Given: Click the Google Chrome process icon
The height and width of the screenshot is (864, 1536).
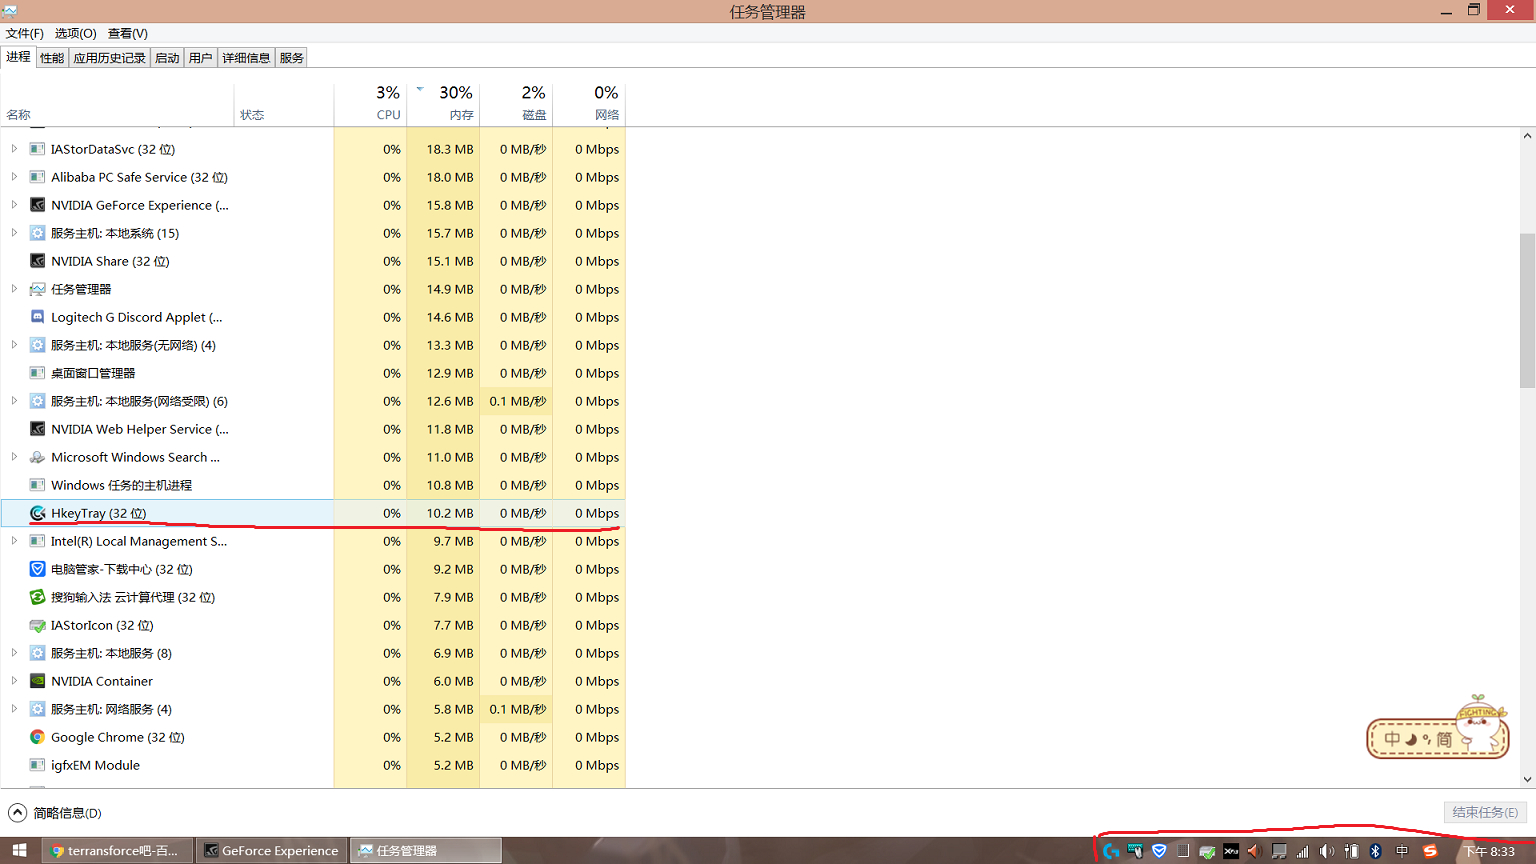Looking at the screenshot, I should click(x=37, y=737).
